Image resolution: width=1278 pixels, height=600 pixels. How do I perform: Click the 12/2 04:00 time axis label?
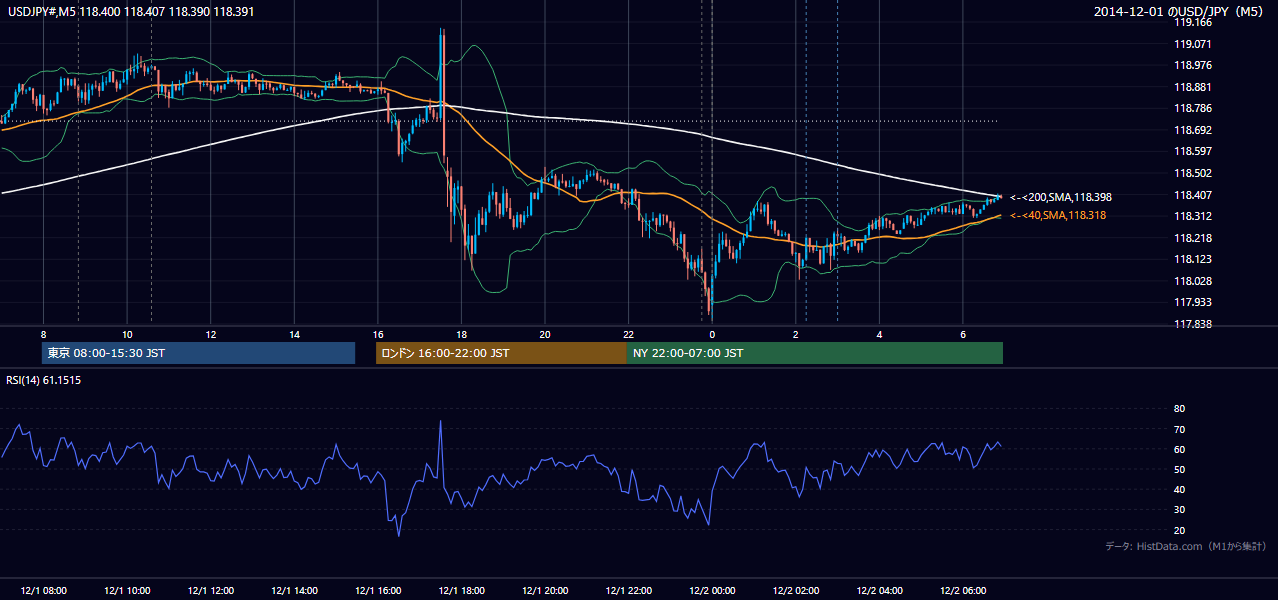880,591
